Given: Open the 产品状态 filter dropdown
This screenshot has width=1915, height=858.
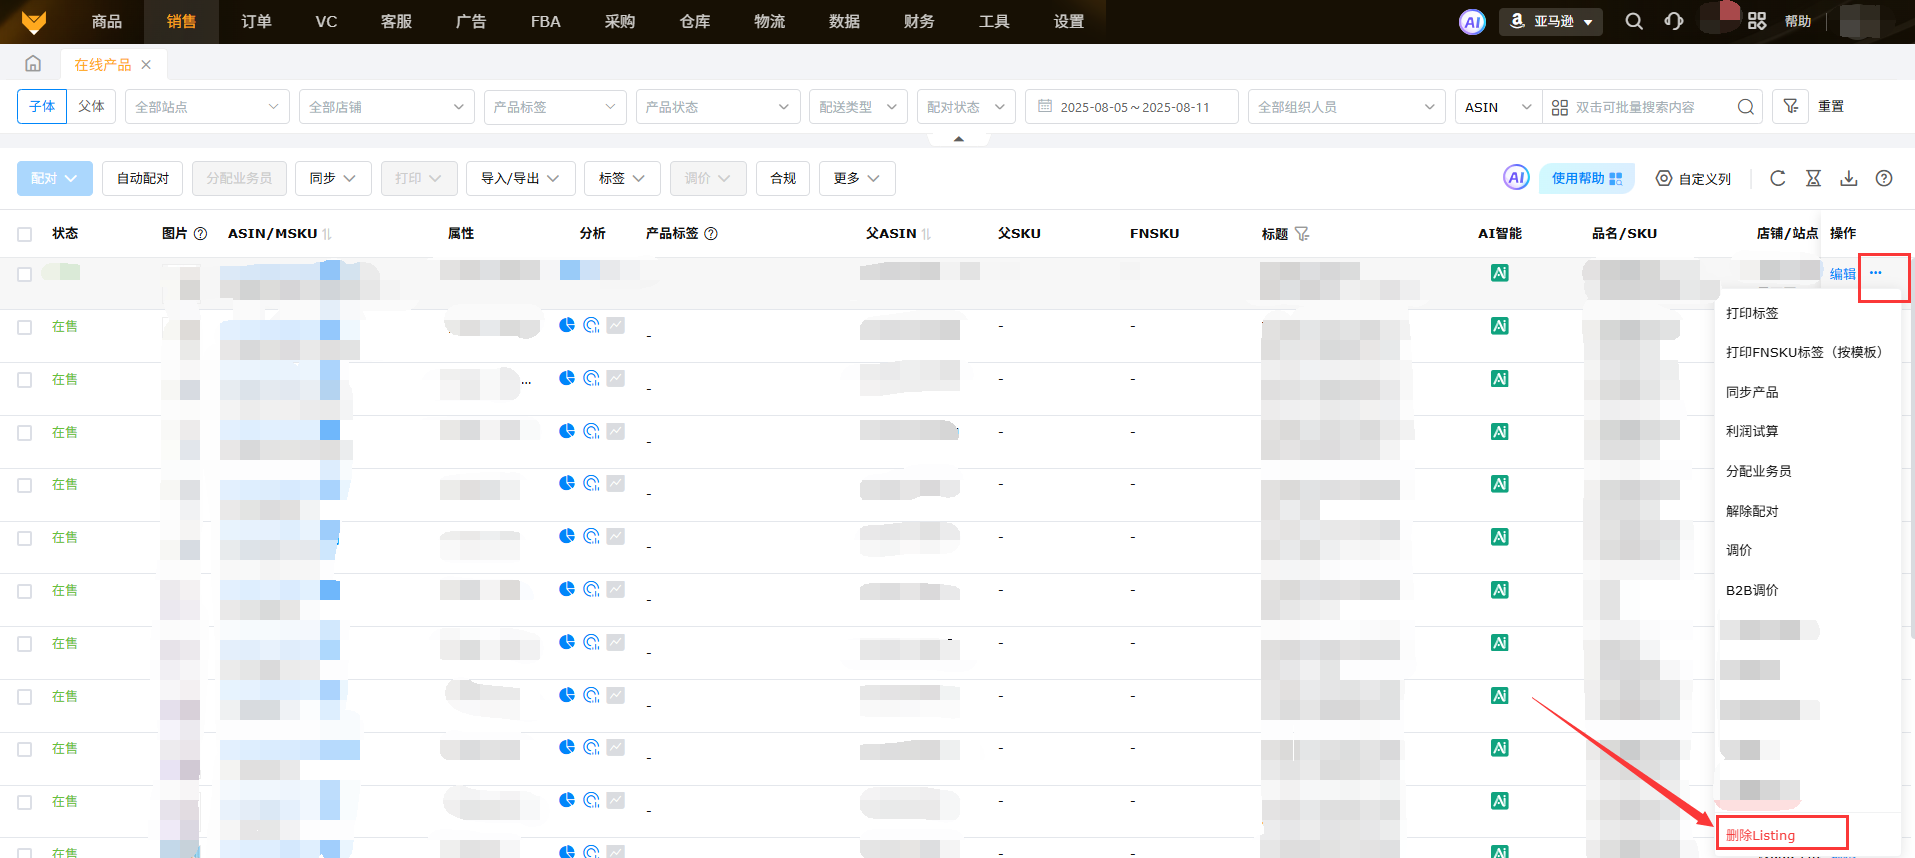Looking at the screenshot, I should [x=717, y=107].
